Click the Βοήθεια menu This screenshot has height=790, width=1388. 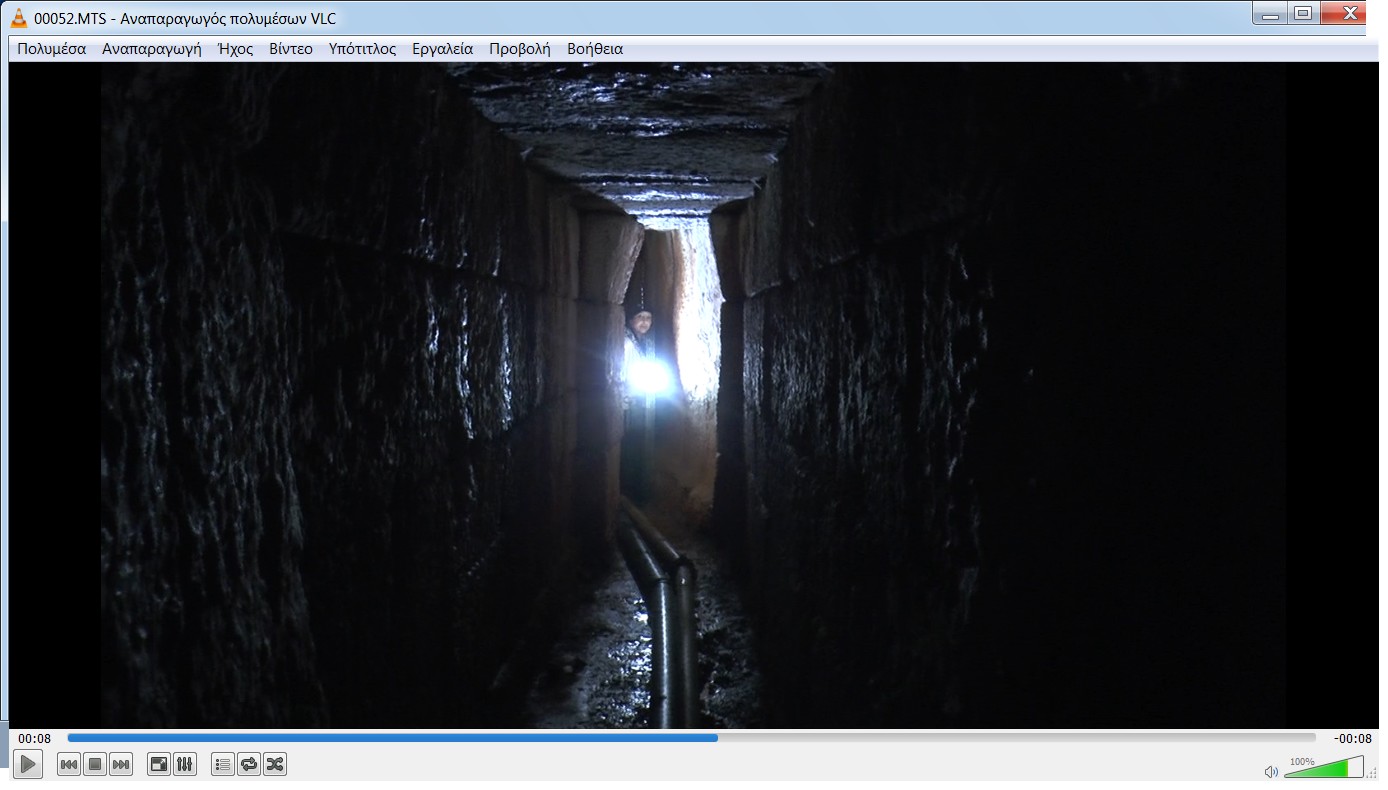(595, 49)
